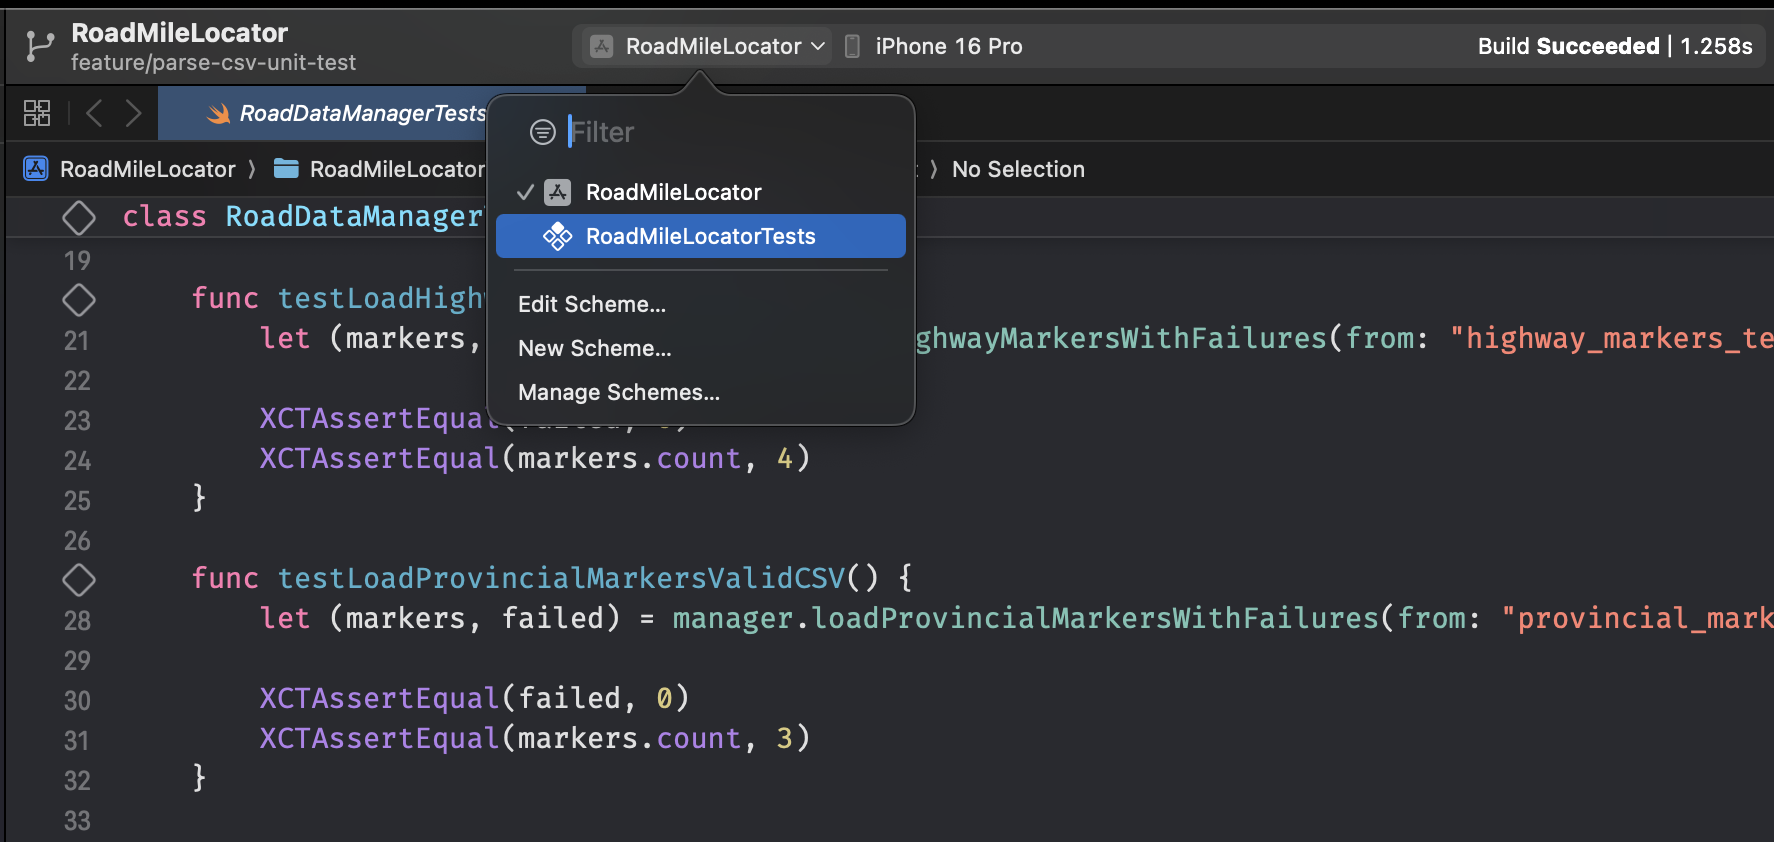Go forward with the right chevron arrow
The height and width of the screenshot is (842, 1774).
tap(133, 113)
